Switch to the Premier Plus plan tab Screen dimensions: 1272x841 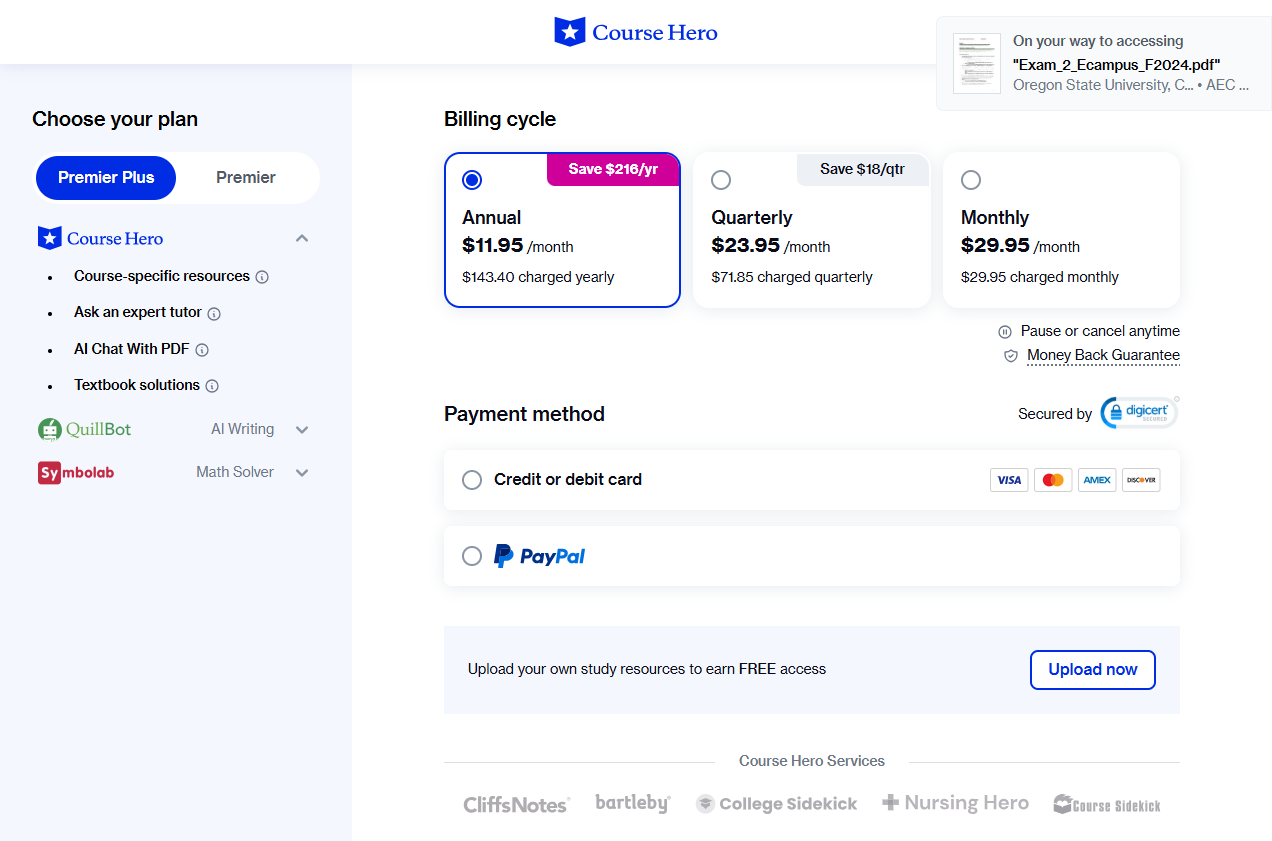point(106,178)
